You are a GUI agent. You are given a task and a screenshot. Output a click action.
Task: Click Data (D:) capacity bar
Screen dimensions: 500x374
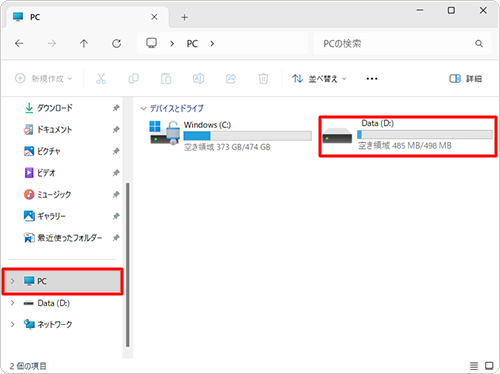(x=425, y=134)
